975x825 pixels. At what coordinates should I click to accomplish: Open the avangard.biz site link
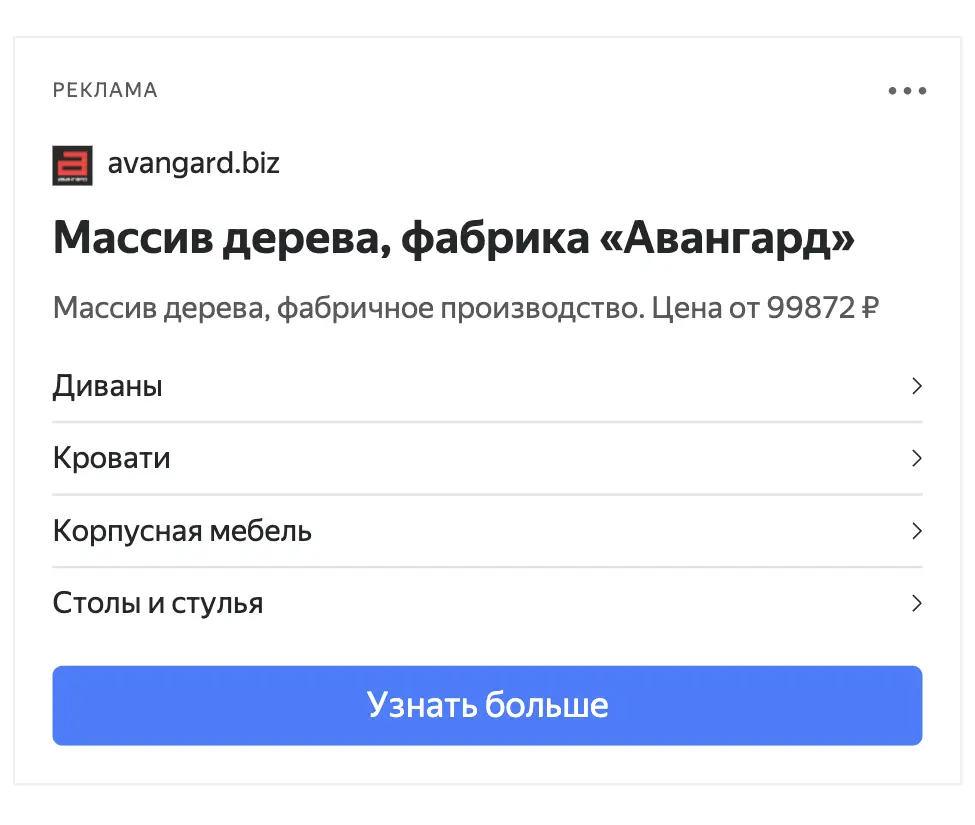193,164
